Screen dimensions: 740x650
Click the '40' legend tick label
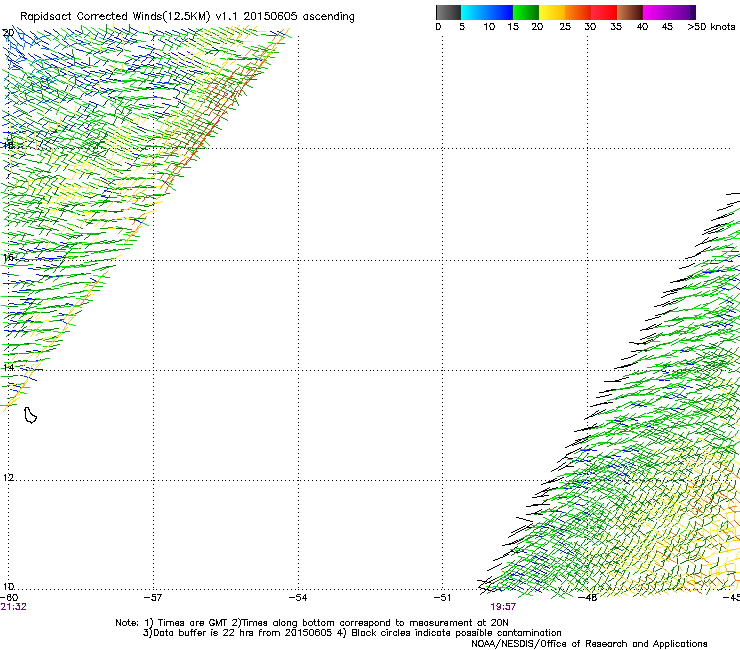point(642,27)
